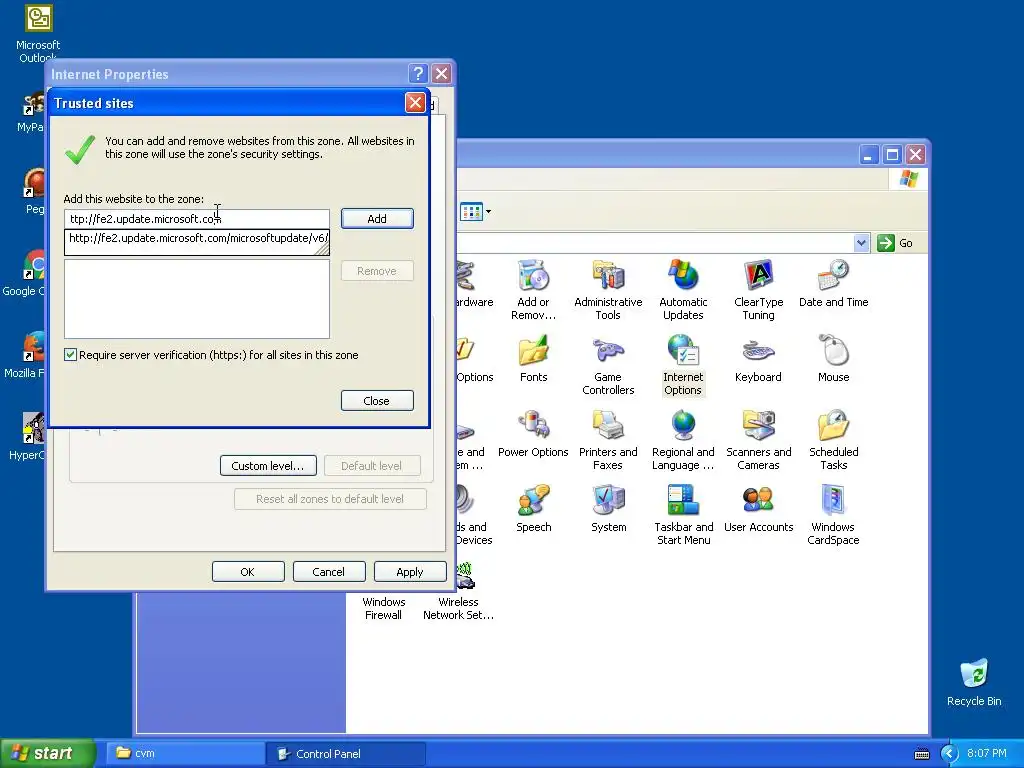Click Go button beside address bar
This screenshot has height=768, width=1024.
pos(895,243)
